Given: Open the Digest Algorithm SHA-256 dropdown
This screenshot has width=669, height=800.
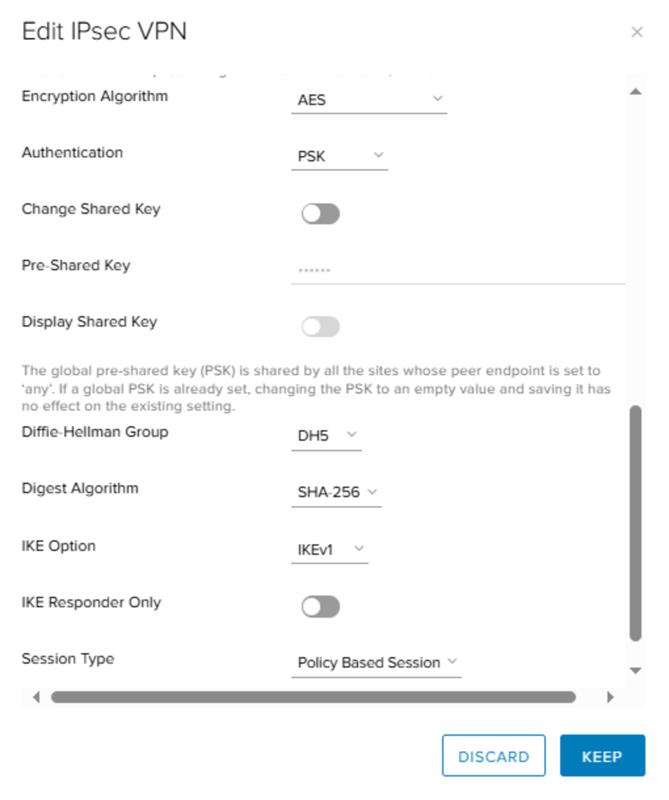Looking at the screenshot, I should click(336, 492).
